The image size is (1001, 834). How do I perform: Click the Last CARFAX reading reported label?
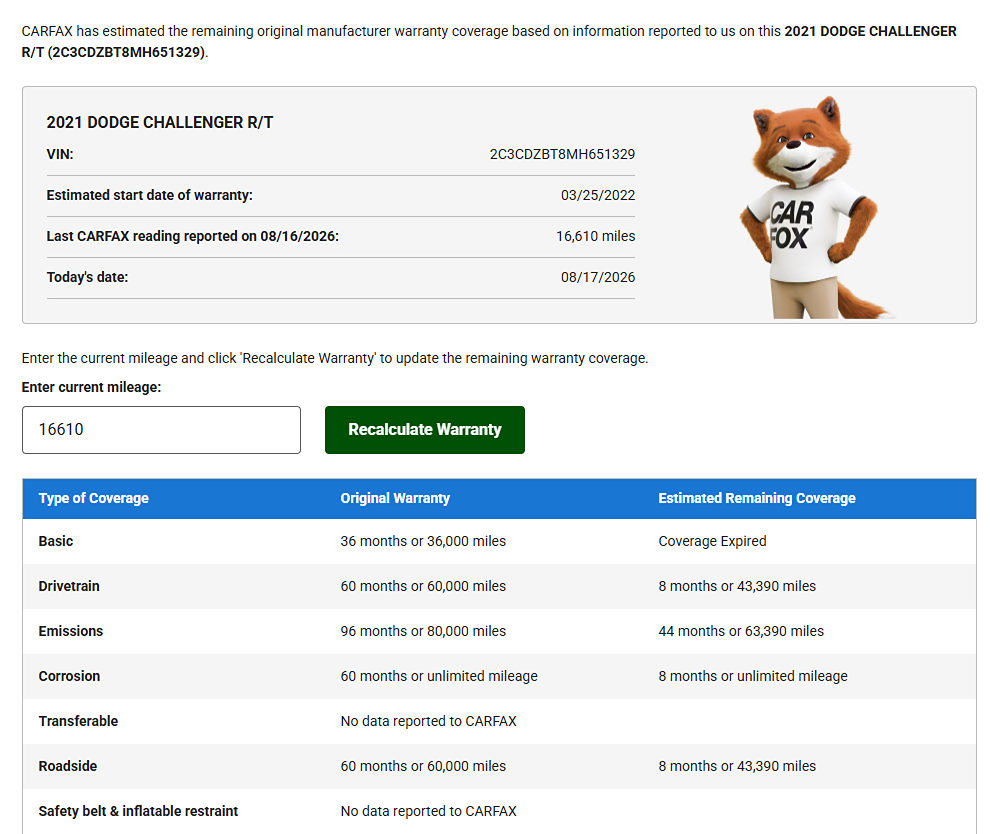click(x=192, y=236)
